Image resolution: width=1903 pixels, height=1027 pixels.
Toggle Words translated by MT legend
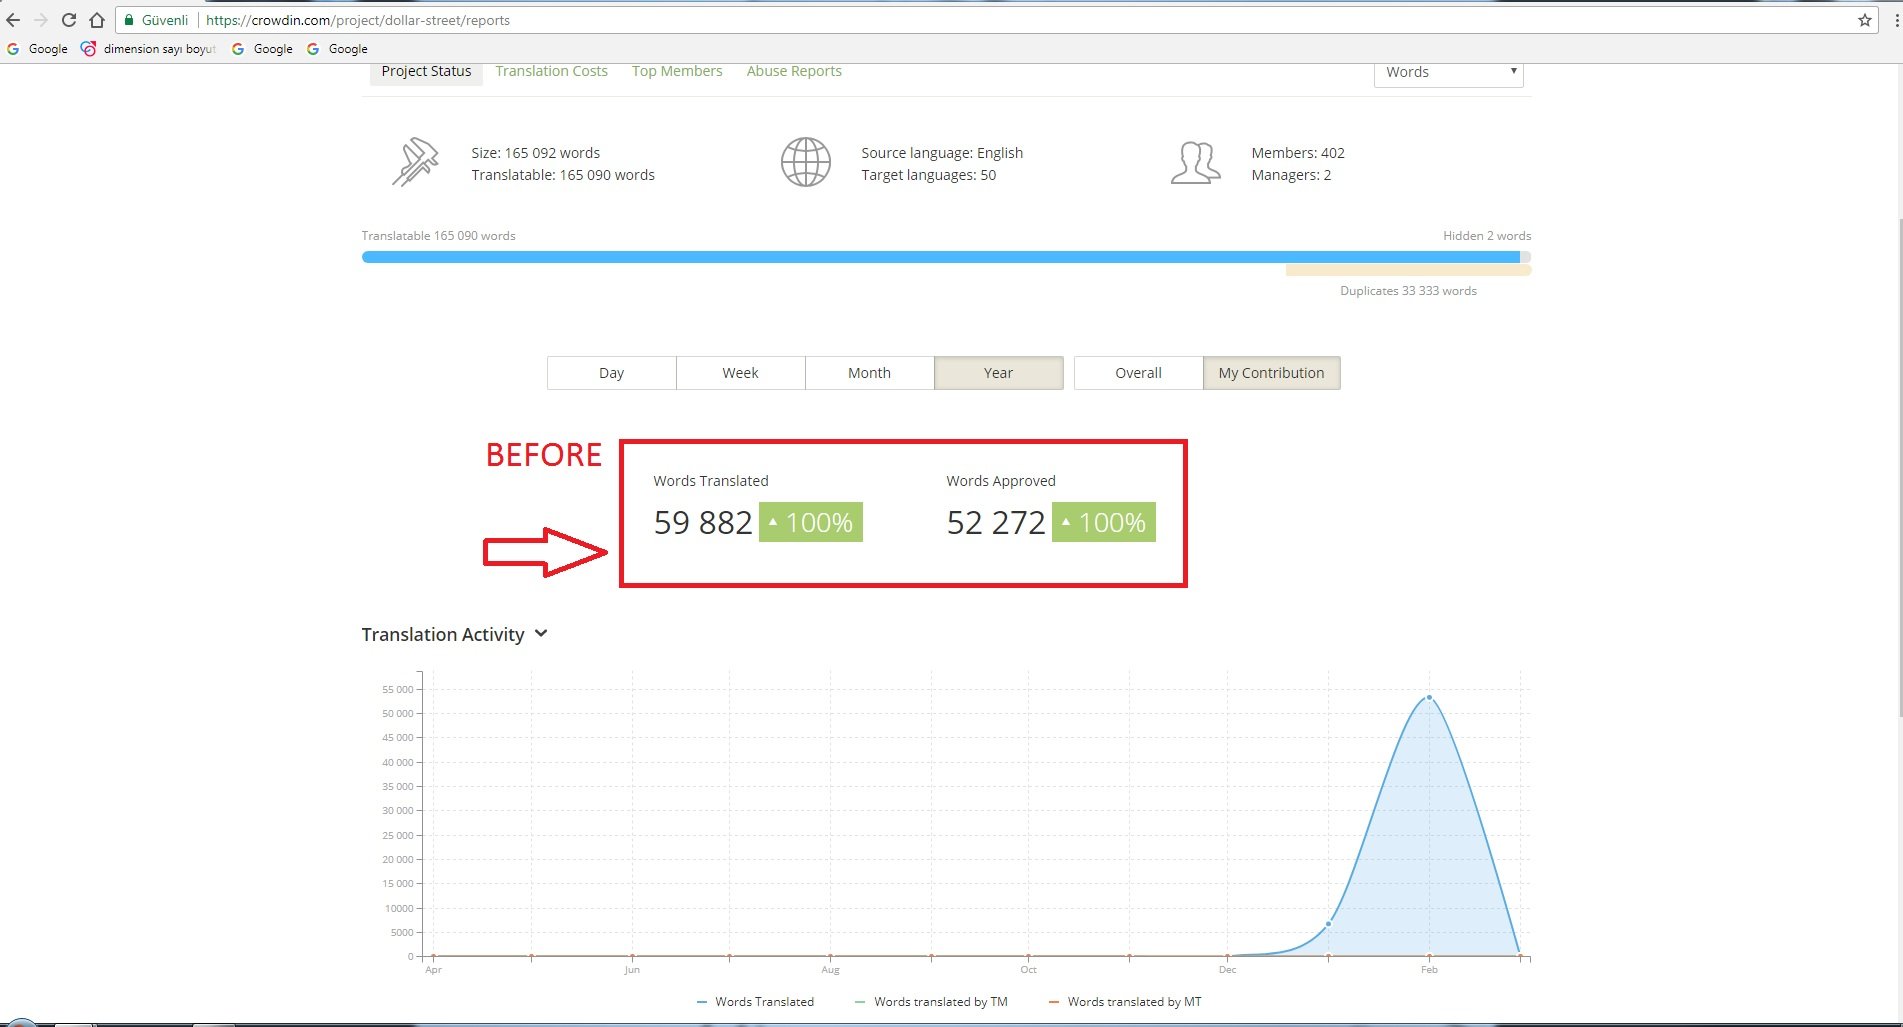1125,1002
